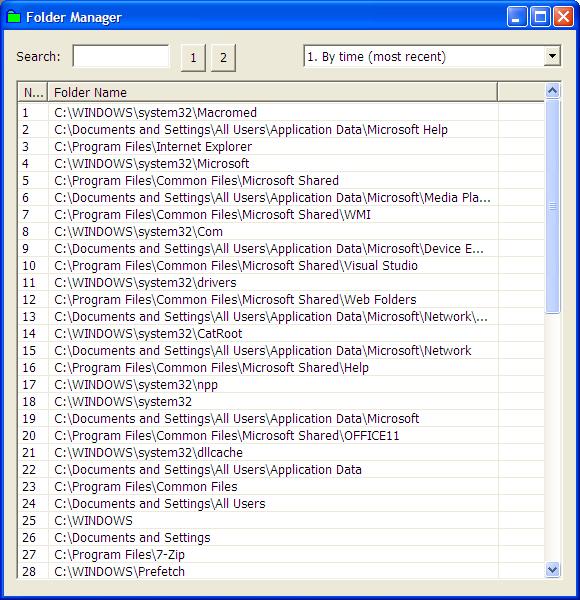The image size is (580, 600).
Task: Click the N... column header
Action: click(x=33, y=92)
